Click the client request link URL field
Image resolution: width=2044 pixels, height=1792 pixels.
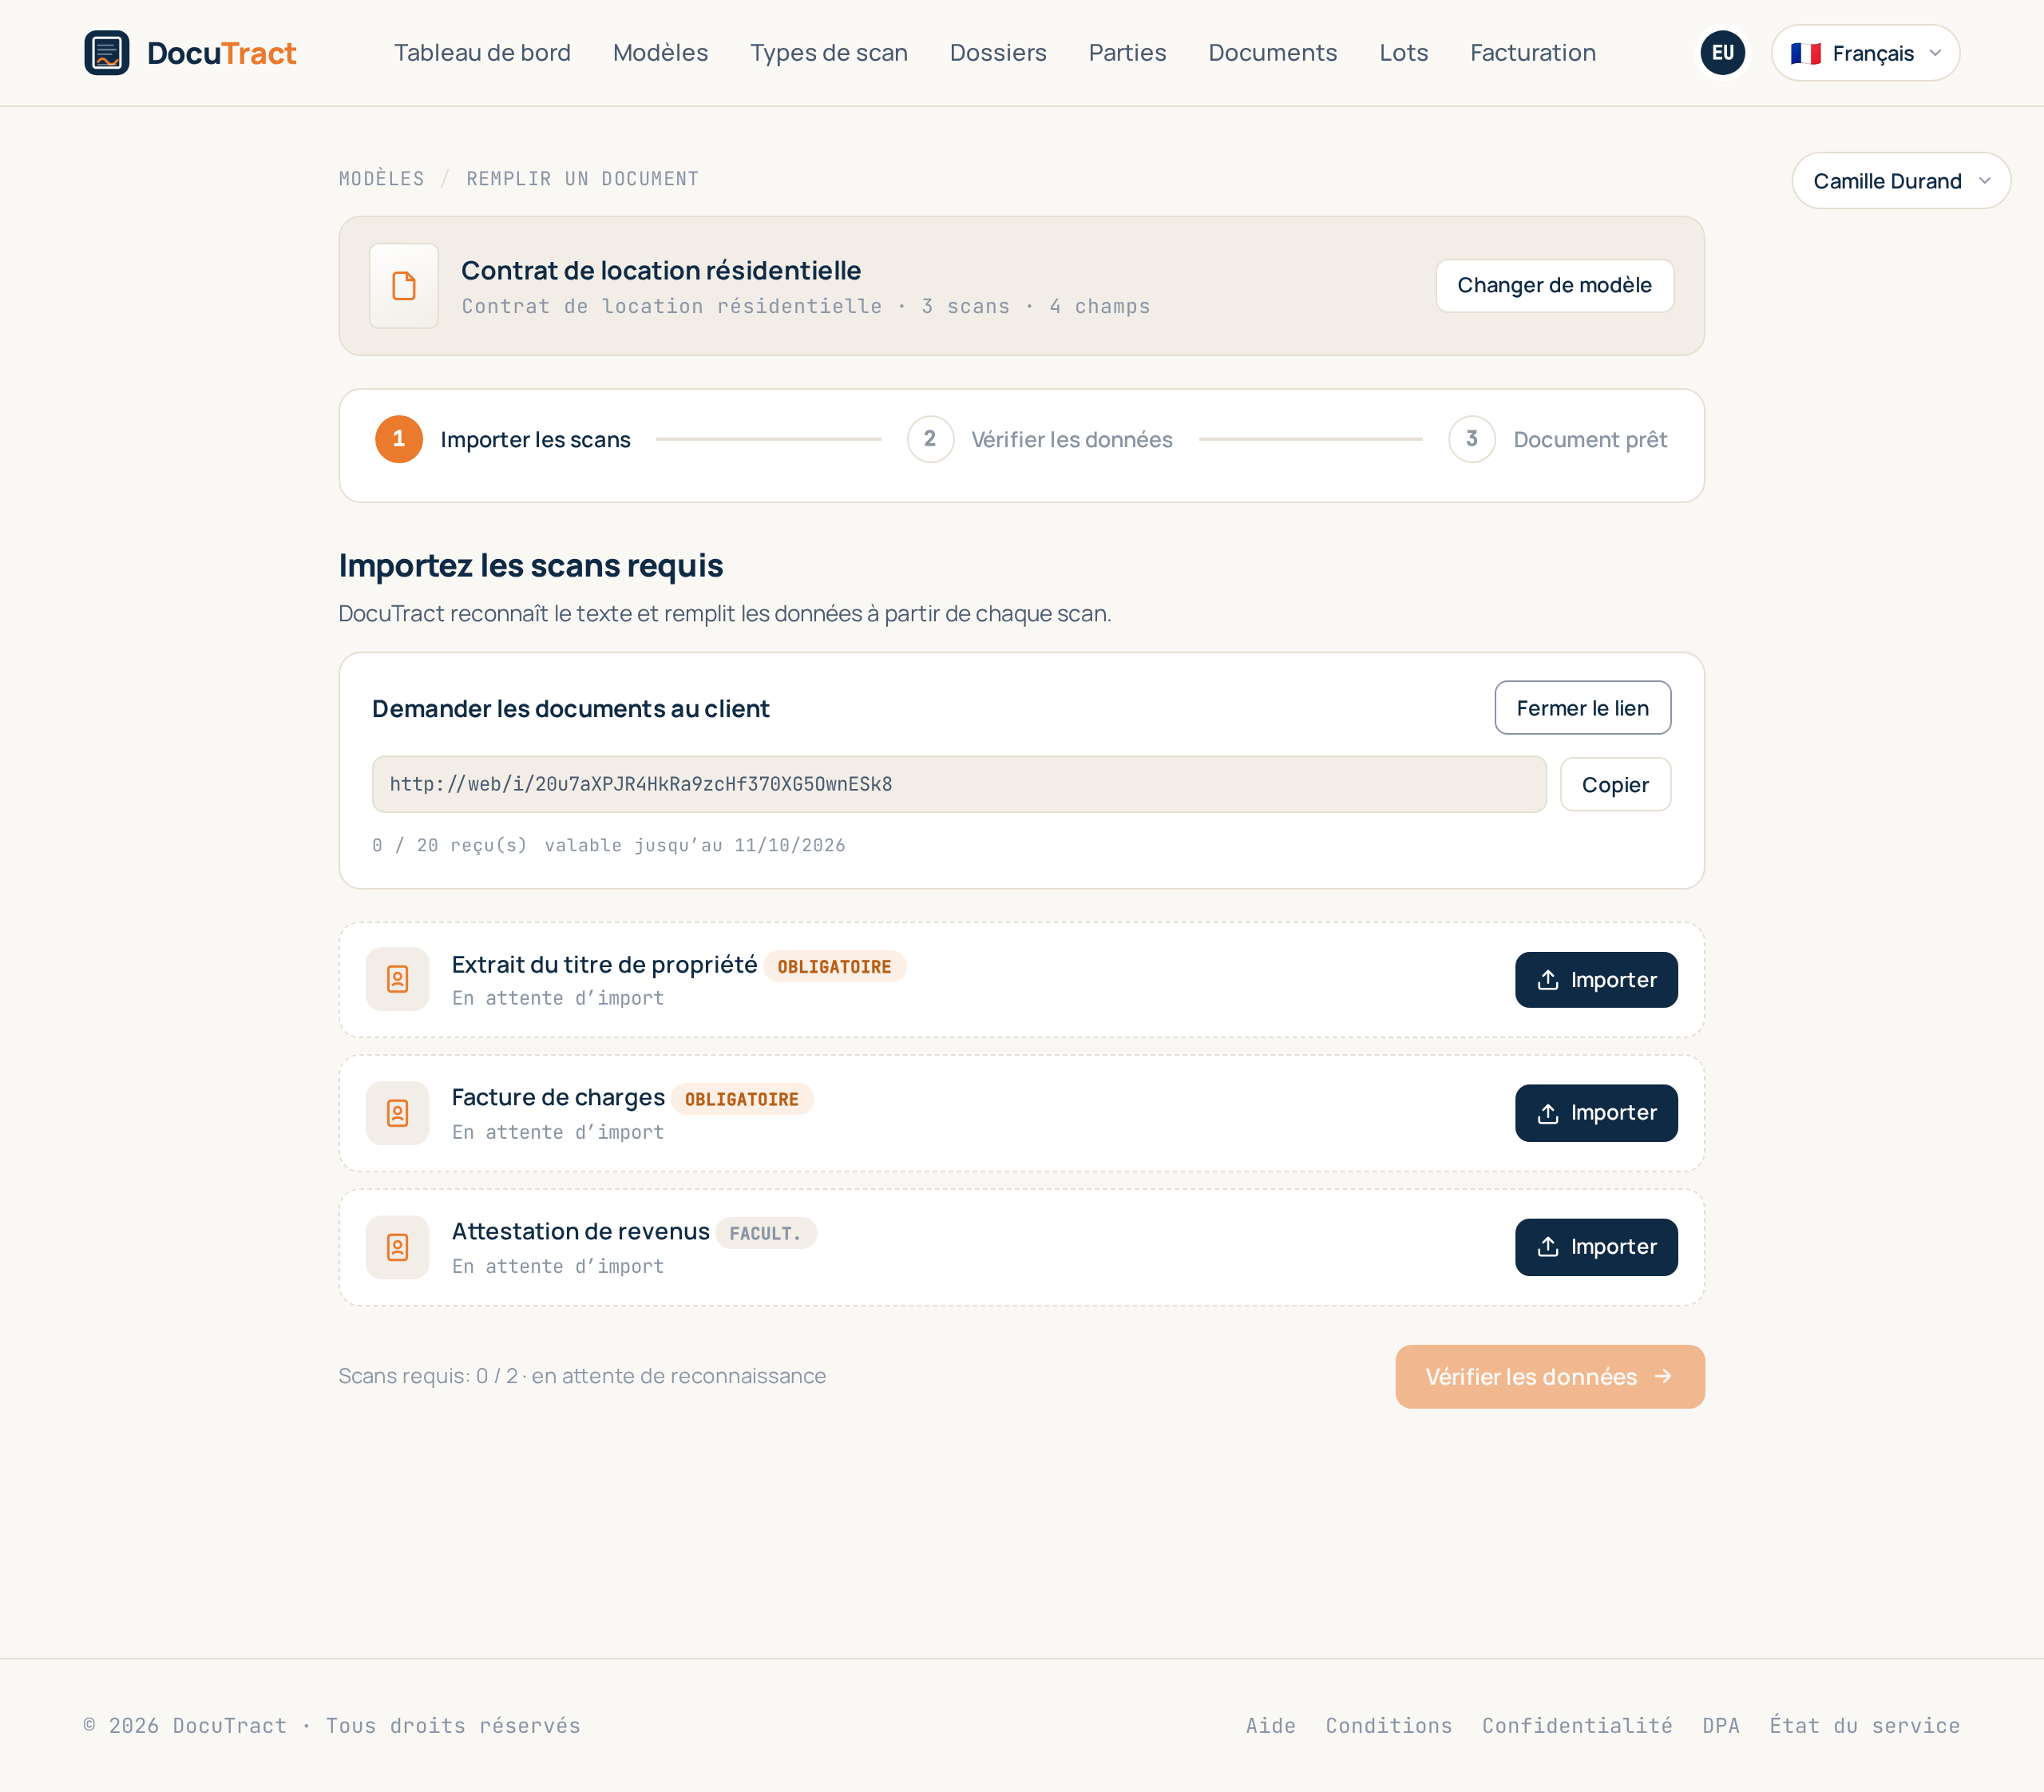(959, 784)
